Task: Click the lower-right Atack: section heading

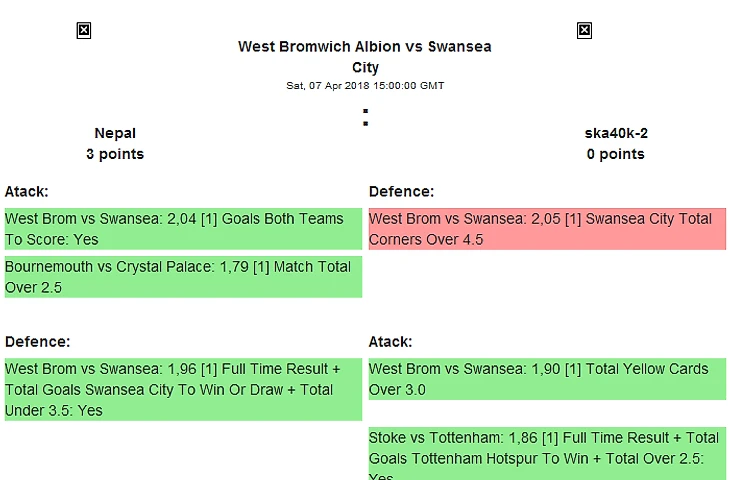Action: [x=390, y=341]
